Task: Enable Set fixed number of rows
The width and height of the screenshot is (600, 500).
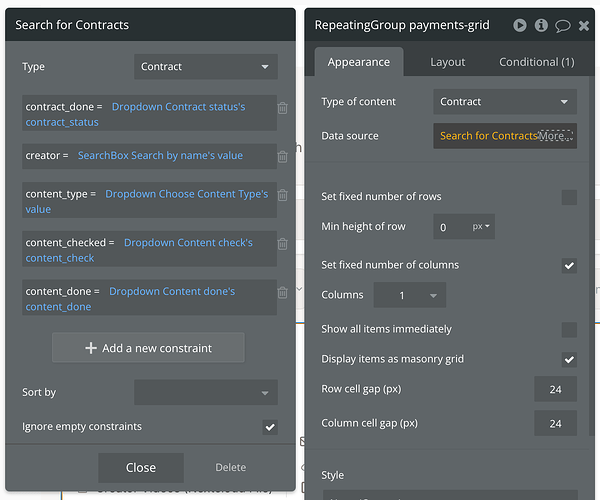Action: click(569, 197)
